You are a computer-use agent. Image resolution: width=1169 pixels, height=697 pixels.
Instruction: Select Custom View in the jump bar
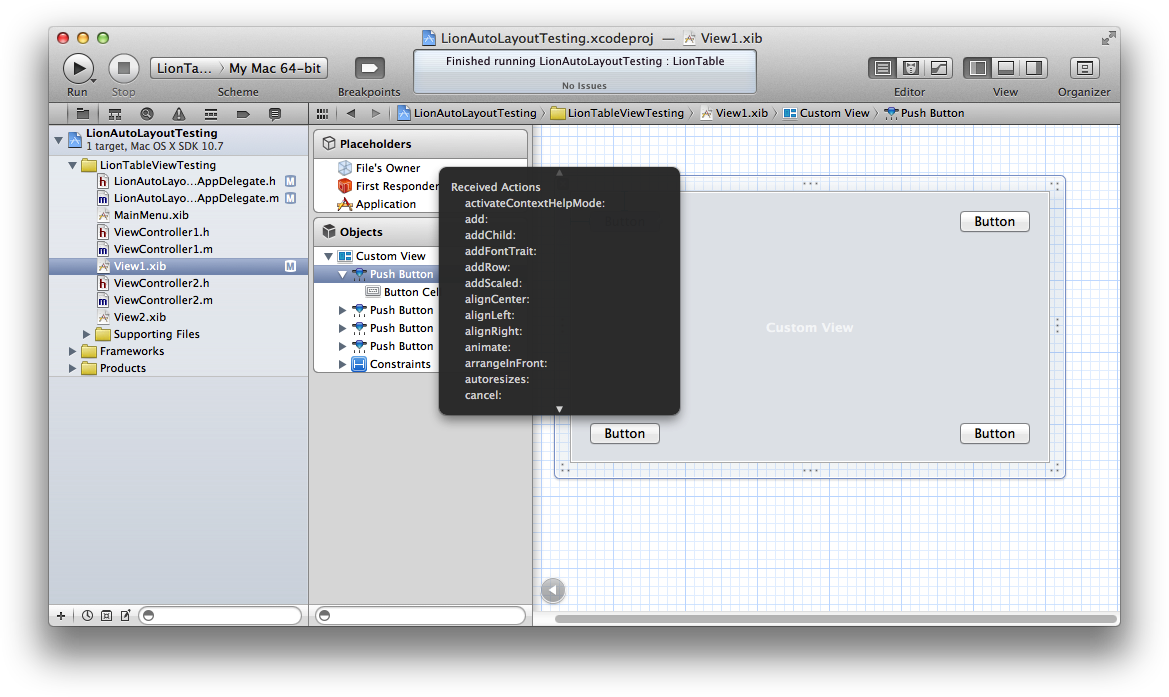[826, 113]
